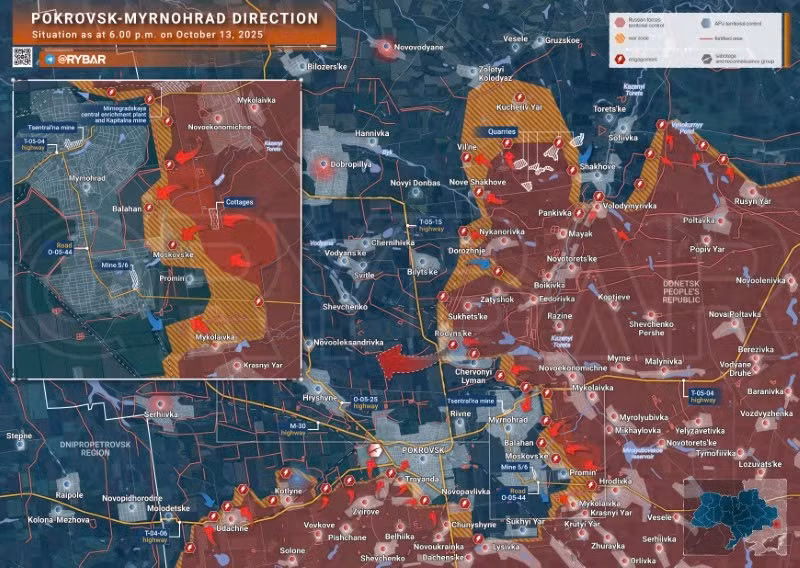Click the Zolotyi Kolodyaz label
The image size is (800, 568).
point(495,74)
